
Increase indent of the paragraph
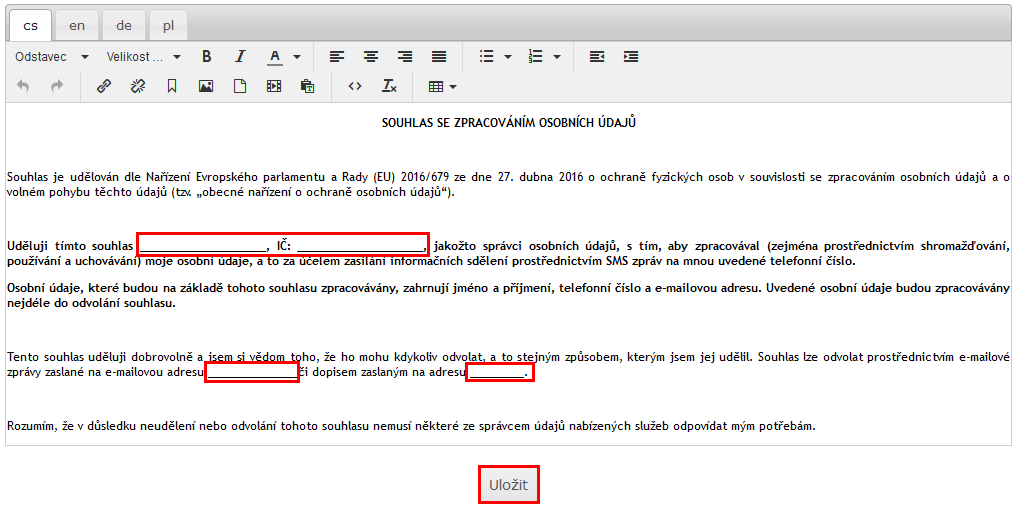631,57
